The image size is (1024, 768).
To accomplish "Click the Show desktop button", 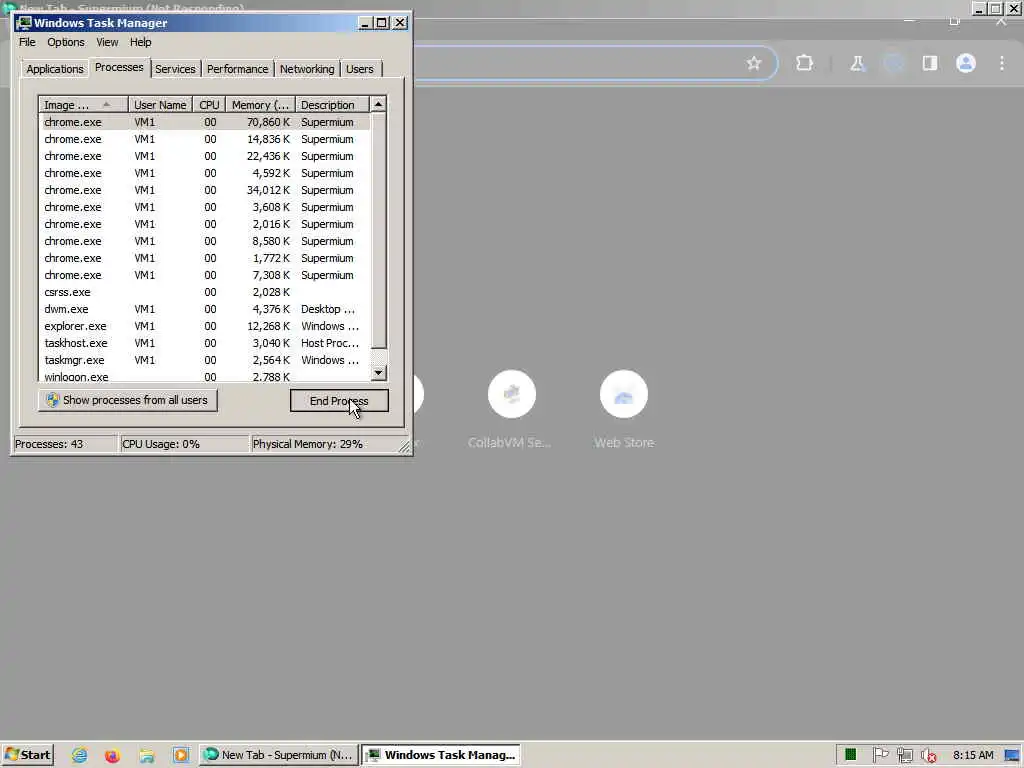I will click(1014, 755).
